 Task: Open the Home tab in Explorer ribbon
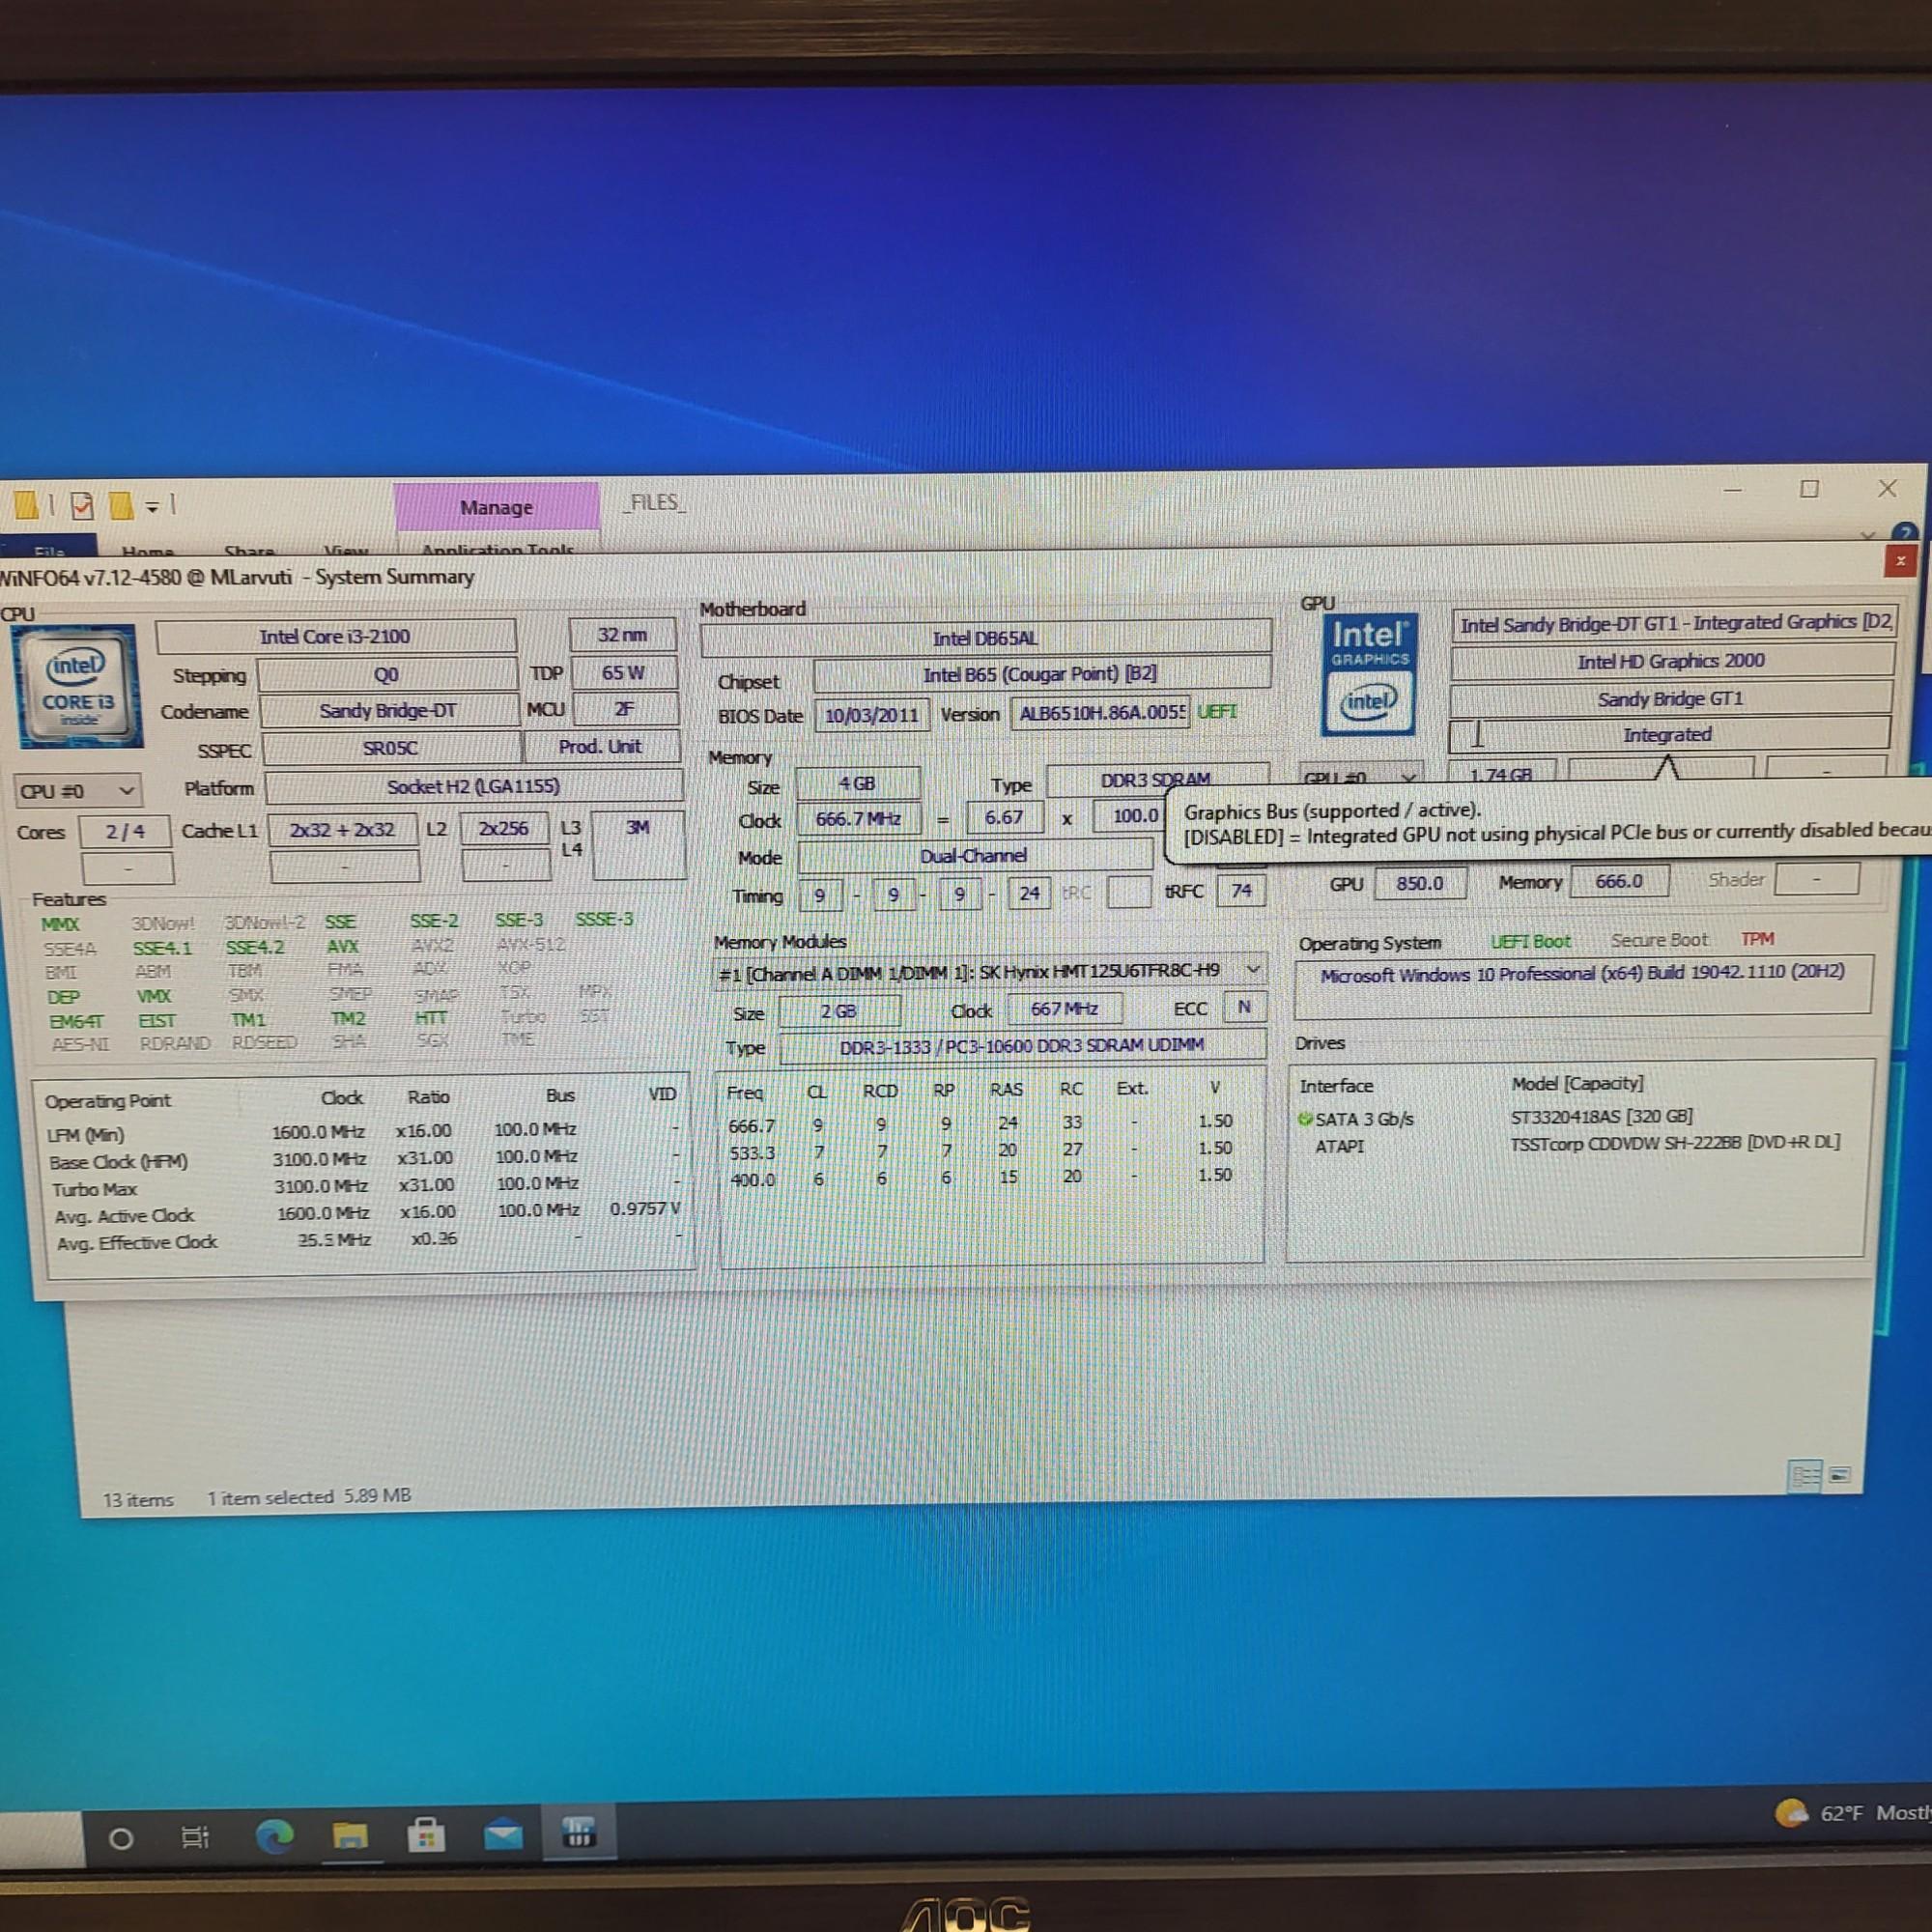(x=148, y=550)
